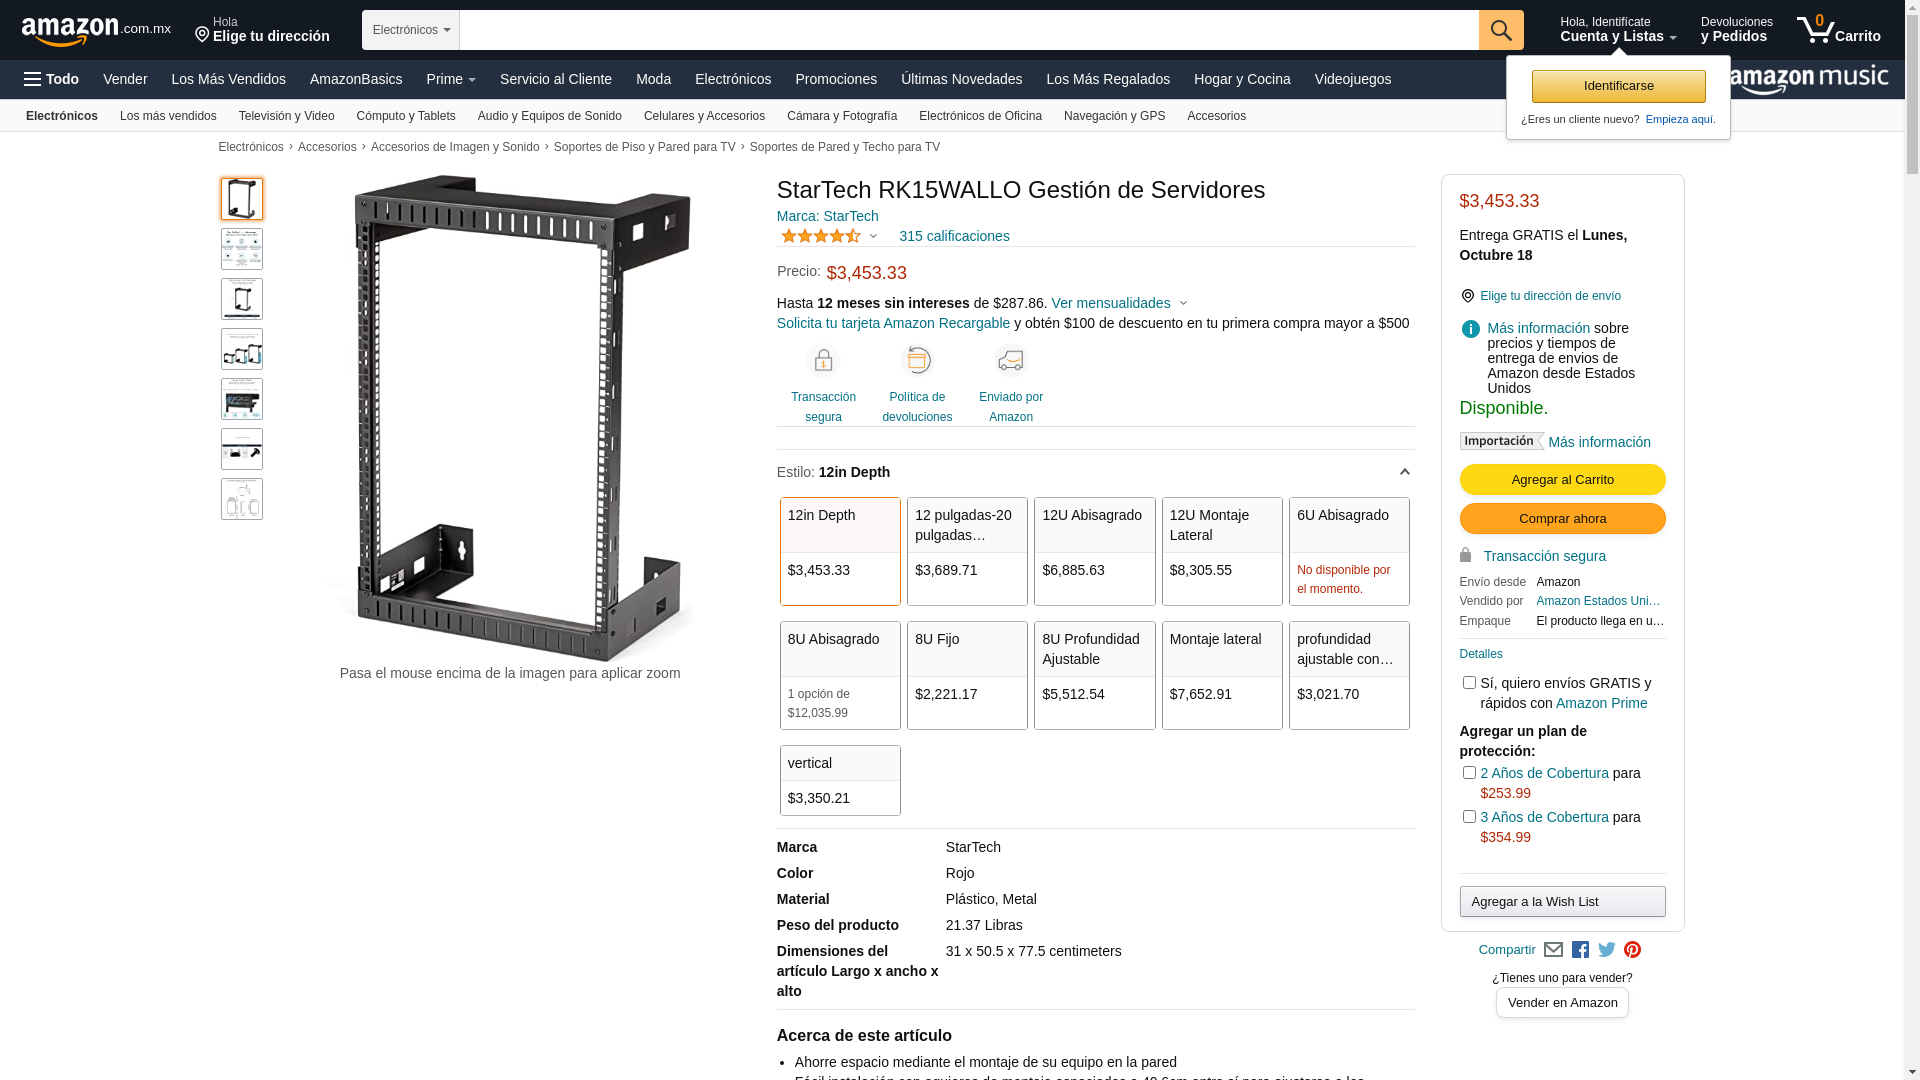The width and height of the screenshot is (1920, 1080).
Task: Share via the Twitter icon
Action: pos(1607,950)
